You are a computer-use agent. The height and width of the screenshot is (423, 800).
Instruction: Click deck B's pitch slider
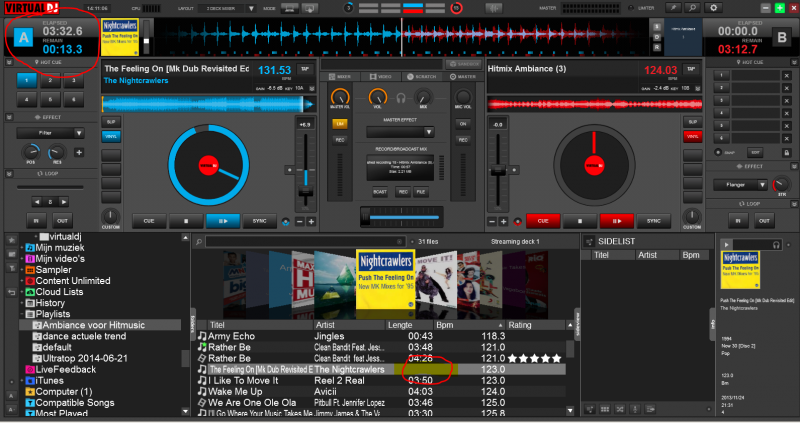click(x=497, y=171)
